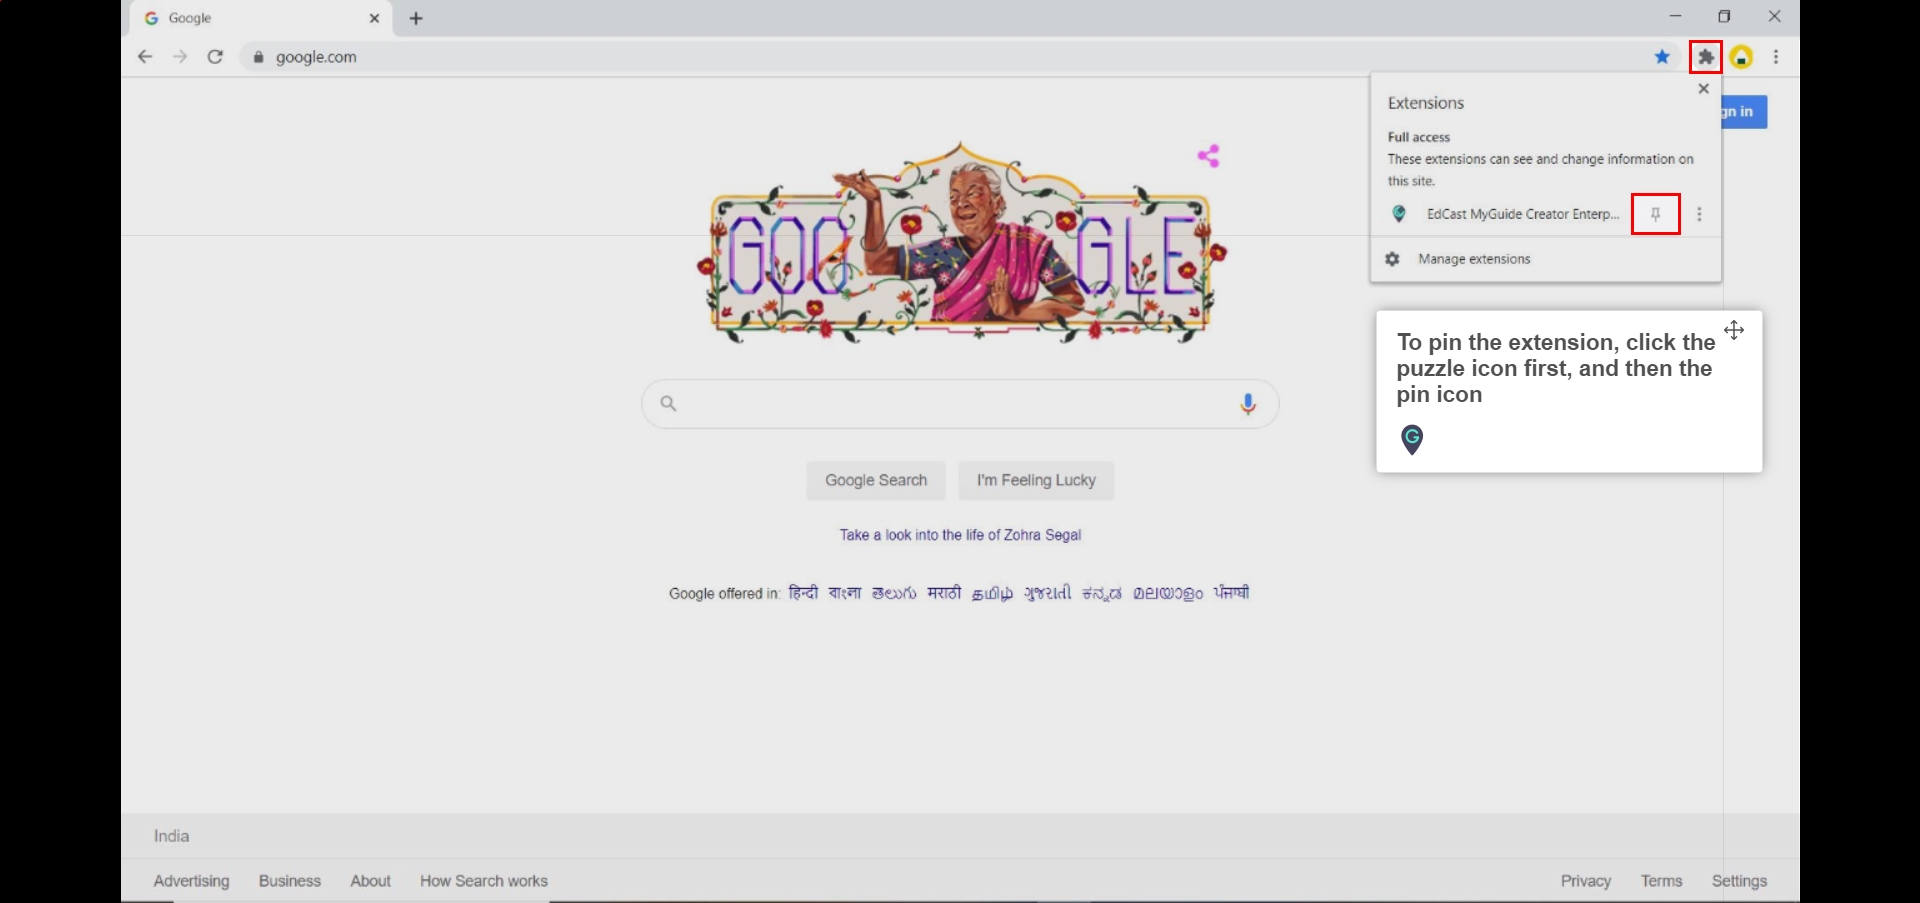Close the Extensions popup

point(1704,89)
